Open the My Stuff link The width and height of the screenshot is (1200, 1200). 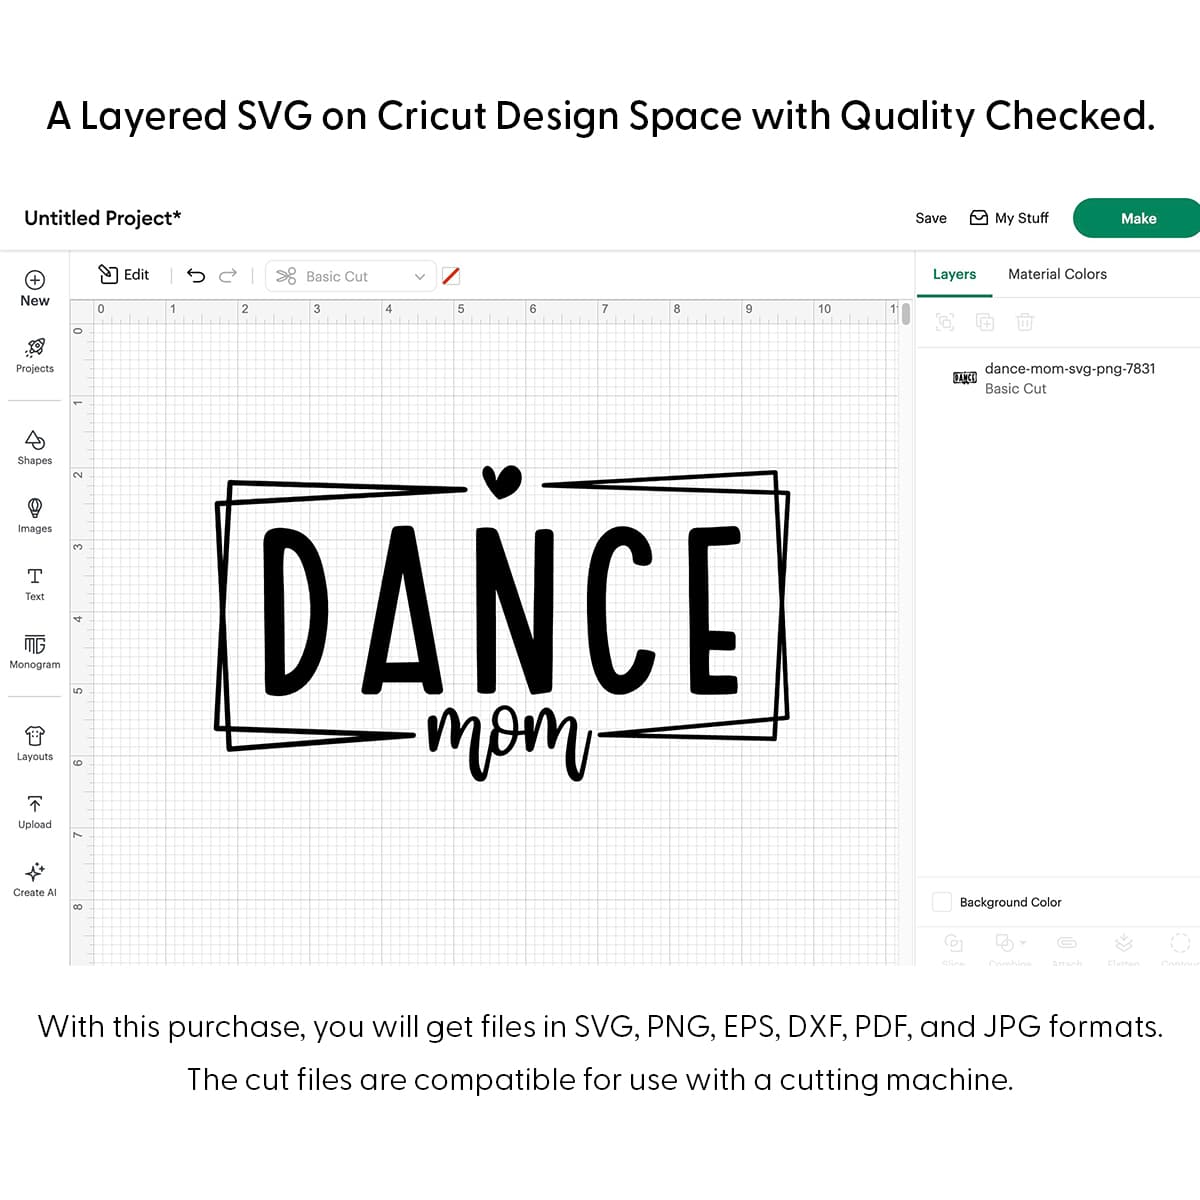point(1010,218)
